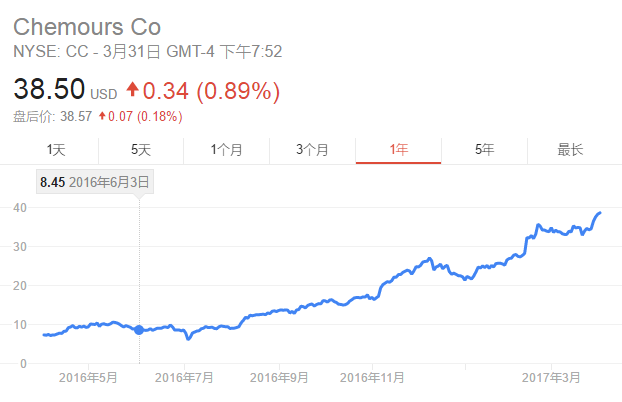Click the 40 y-axis gridline label

[x=18, y=207]
